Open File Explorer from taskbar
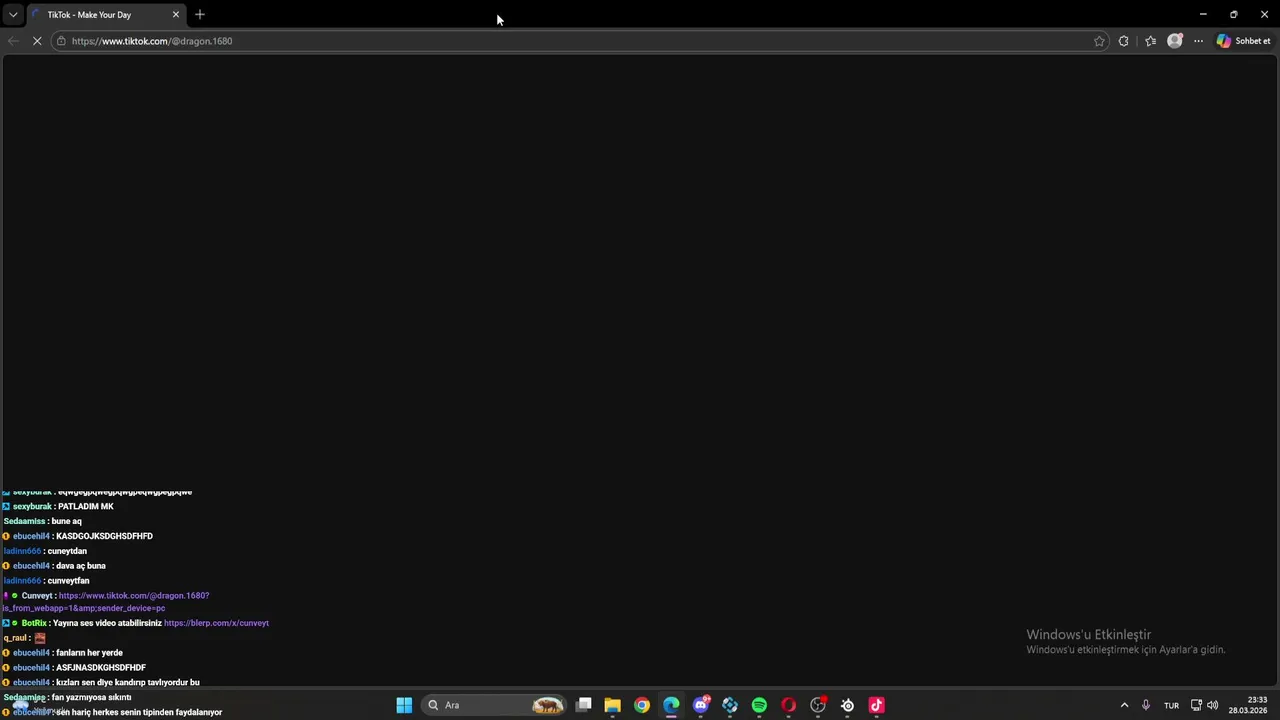 coord(613,705)
